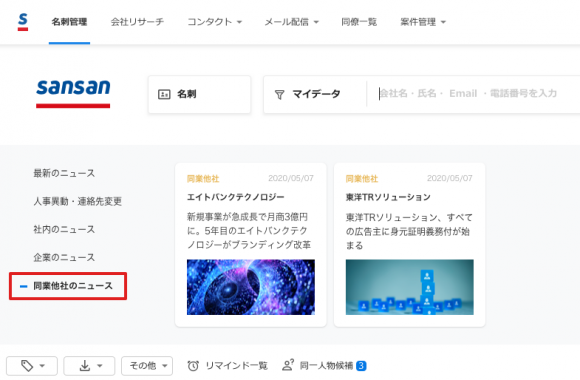Click the alarm clock reminder icon
This screenshot has height=380, width=580.
click(193, 366)
